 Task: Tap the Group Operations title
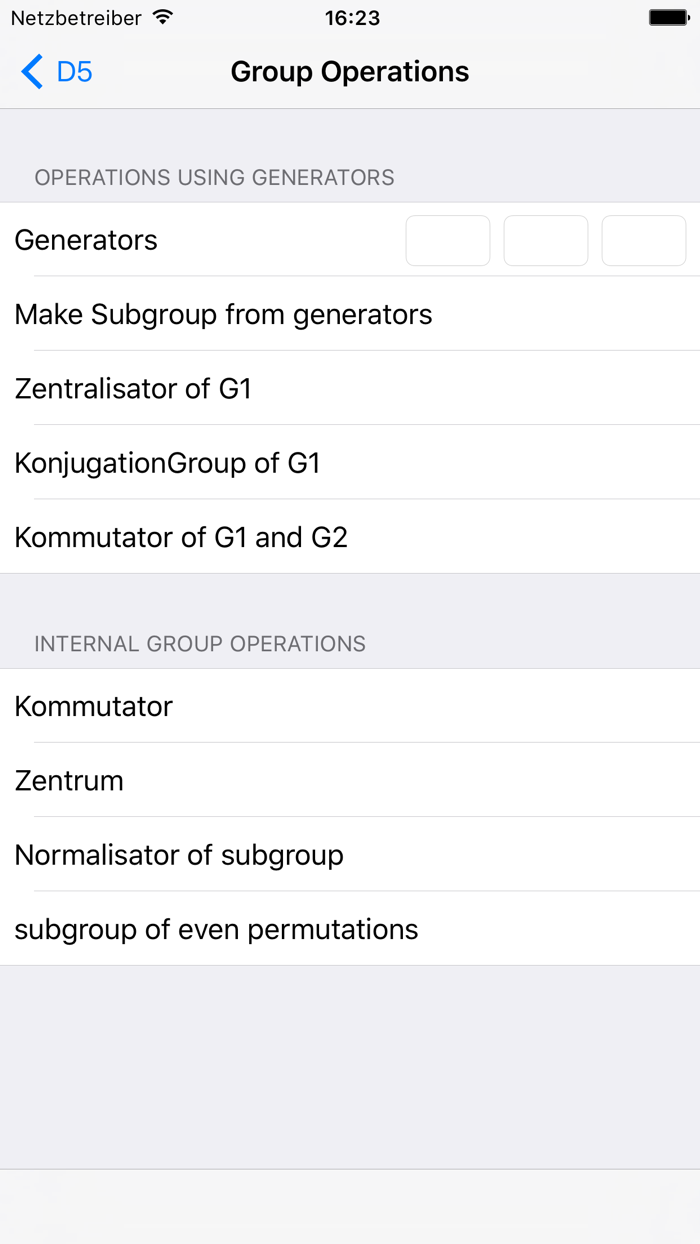coord(349,72)
